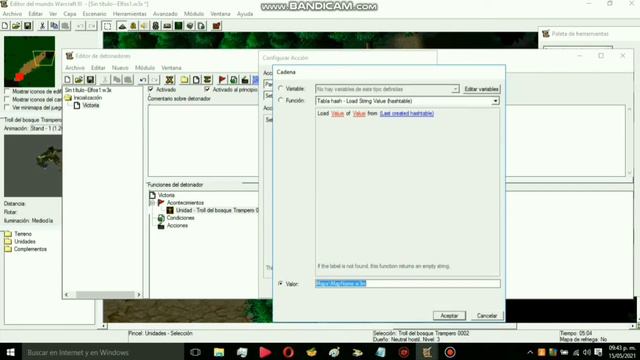Enable first Mostrar iconos de edif checkbox
The image size is (640, 360).
pyautogui.click(x=7, y=91)
